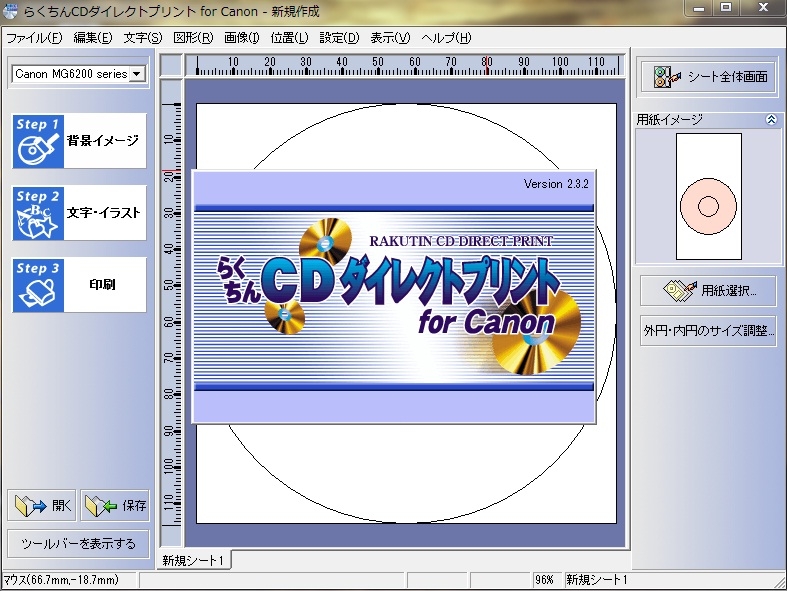The height and width of the screenshot is (591, 787).
Task: Select the 新規シート1 sheet tab
Action: pyautogui.click(x=194, y=560)
